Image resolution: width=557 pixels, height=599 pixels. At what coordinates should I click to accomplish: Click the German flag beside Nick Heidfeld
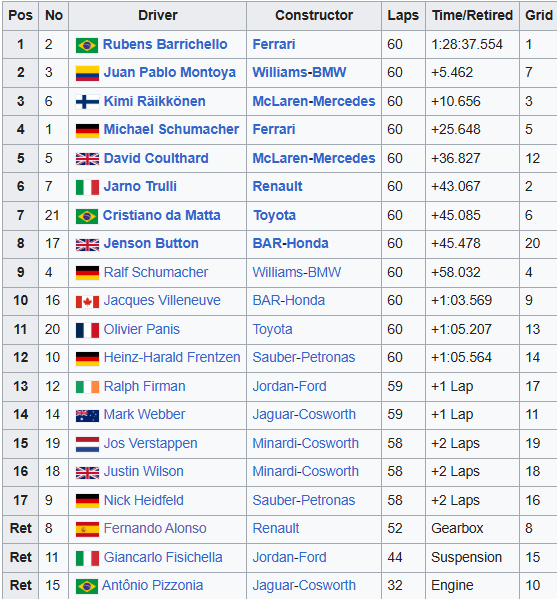pyautogui.click(x=87, y=501)
